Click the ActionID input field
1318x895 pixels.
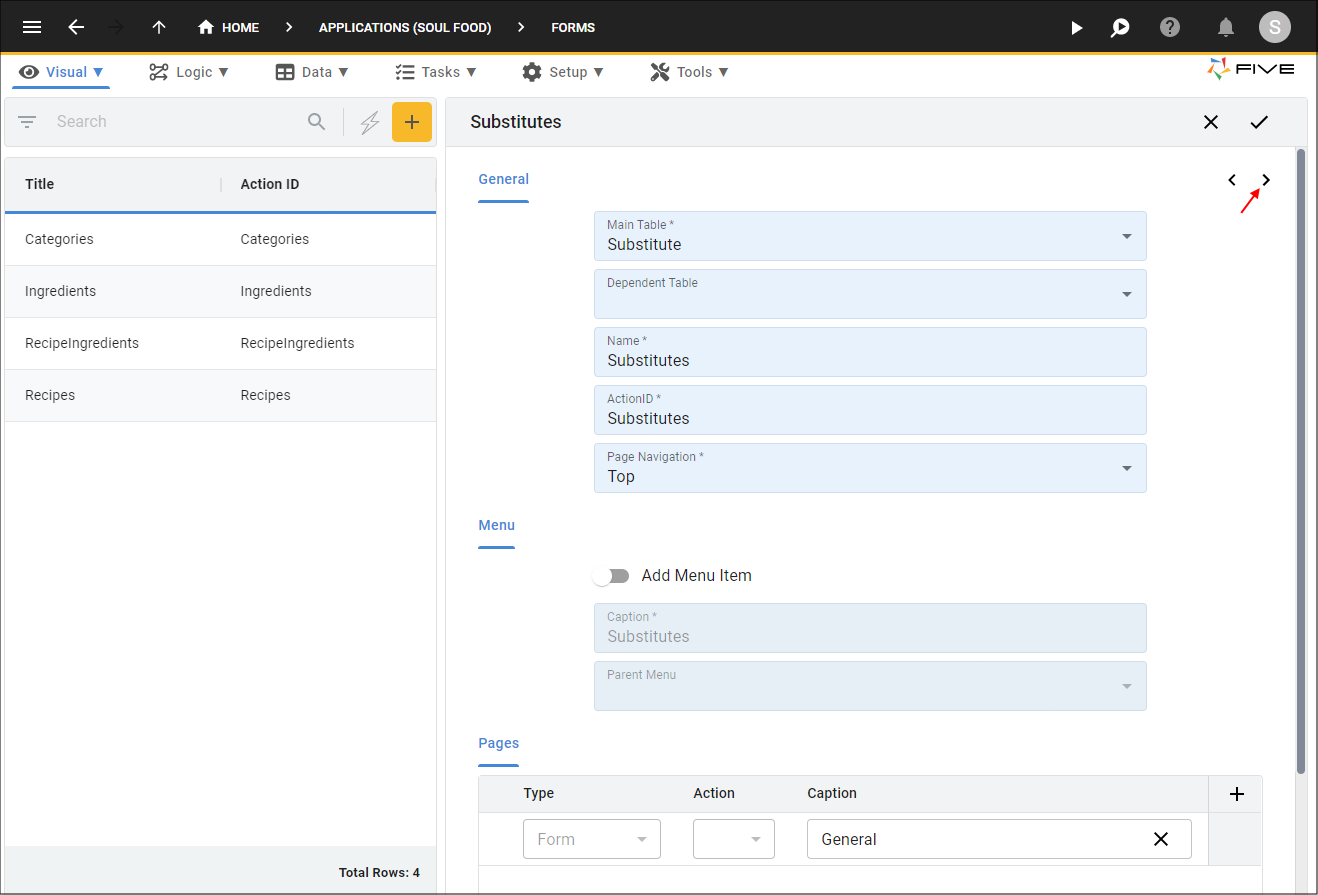point(870,410)
